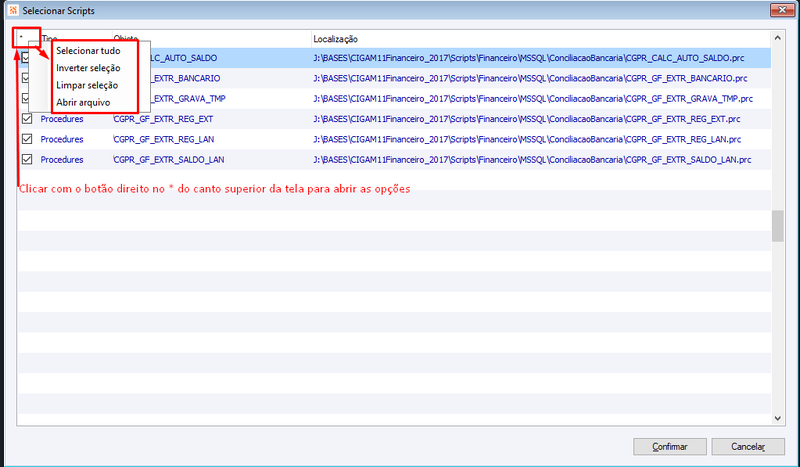Click the path ending CGPR_GF_EXTR_GRAVA_TMP.prc
The width and height of the screenshot is (800, 467).
pos(533,99)
